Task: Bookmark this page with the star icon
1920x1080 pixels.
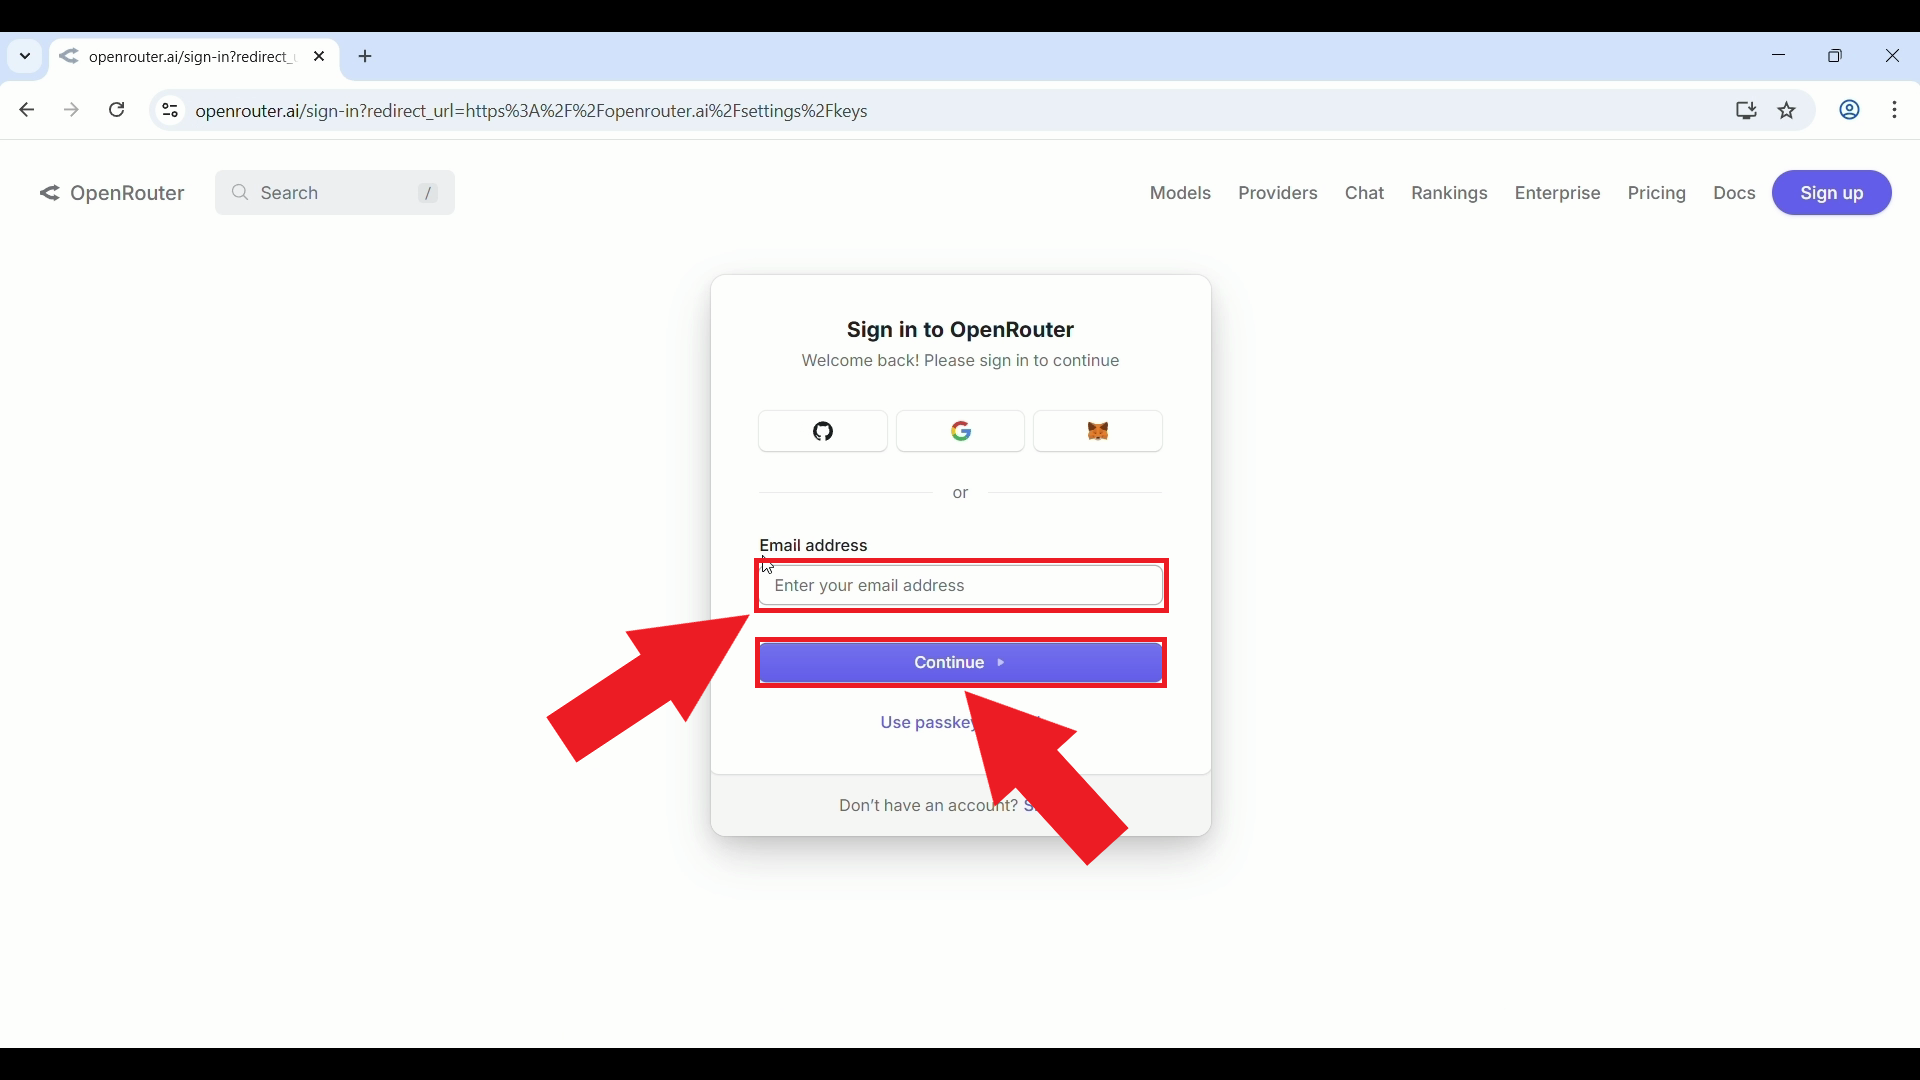Action: pyautogui.click(x=1786, y=110)
